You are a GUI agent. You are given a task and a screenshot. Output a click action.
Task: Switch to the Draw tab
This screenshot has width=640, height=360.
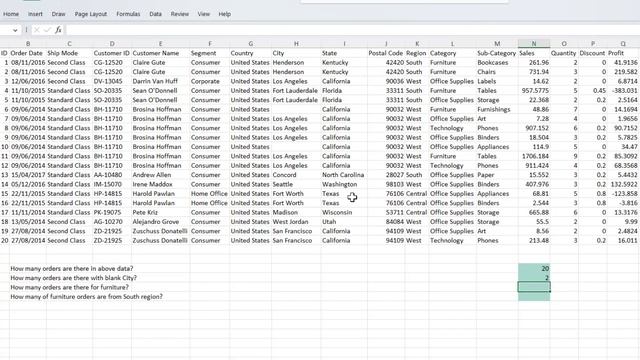[58, 14]
